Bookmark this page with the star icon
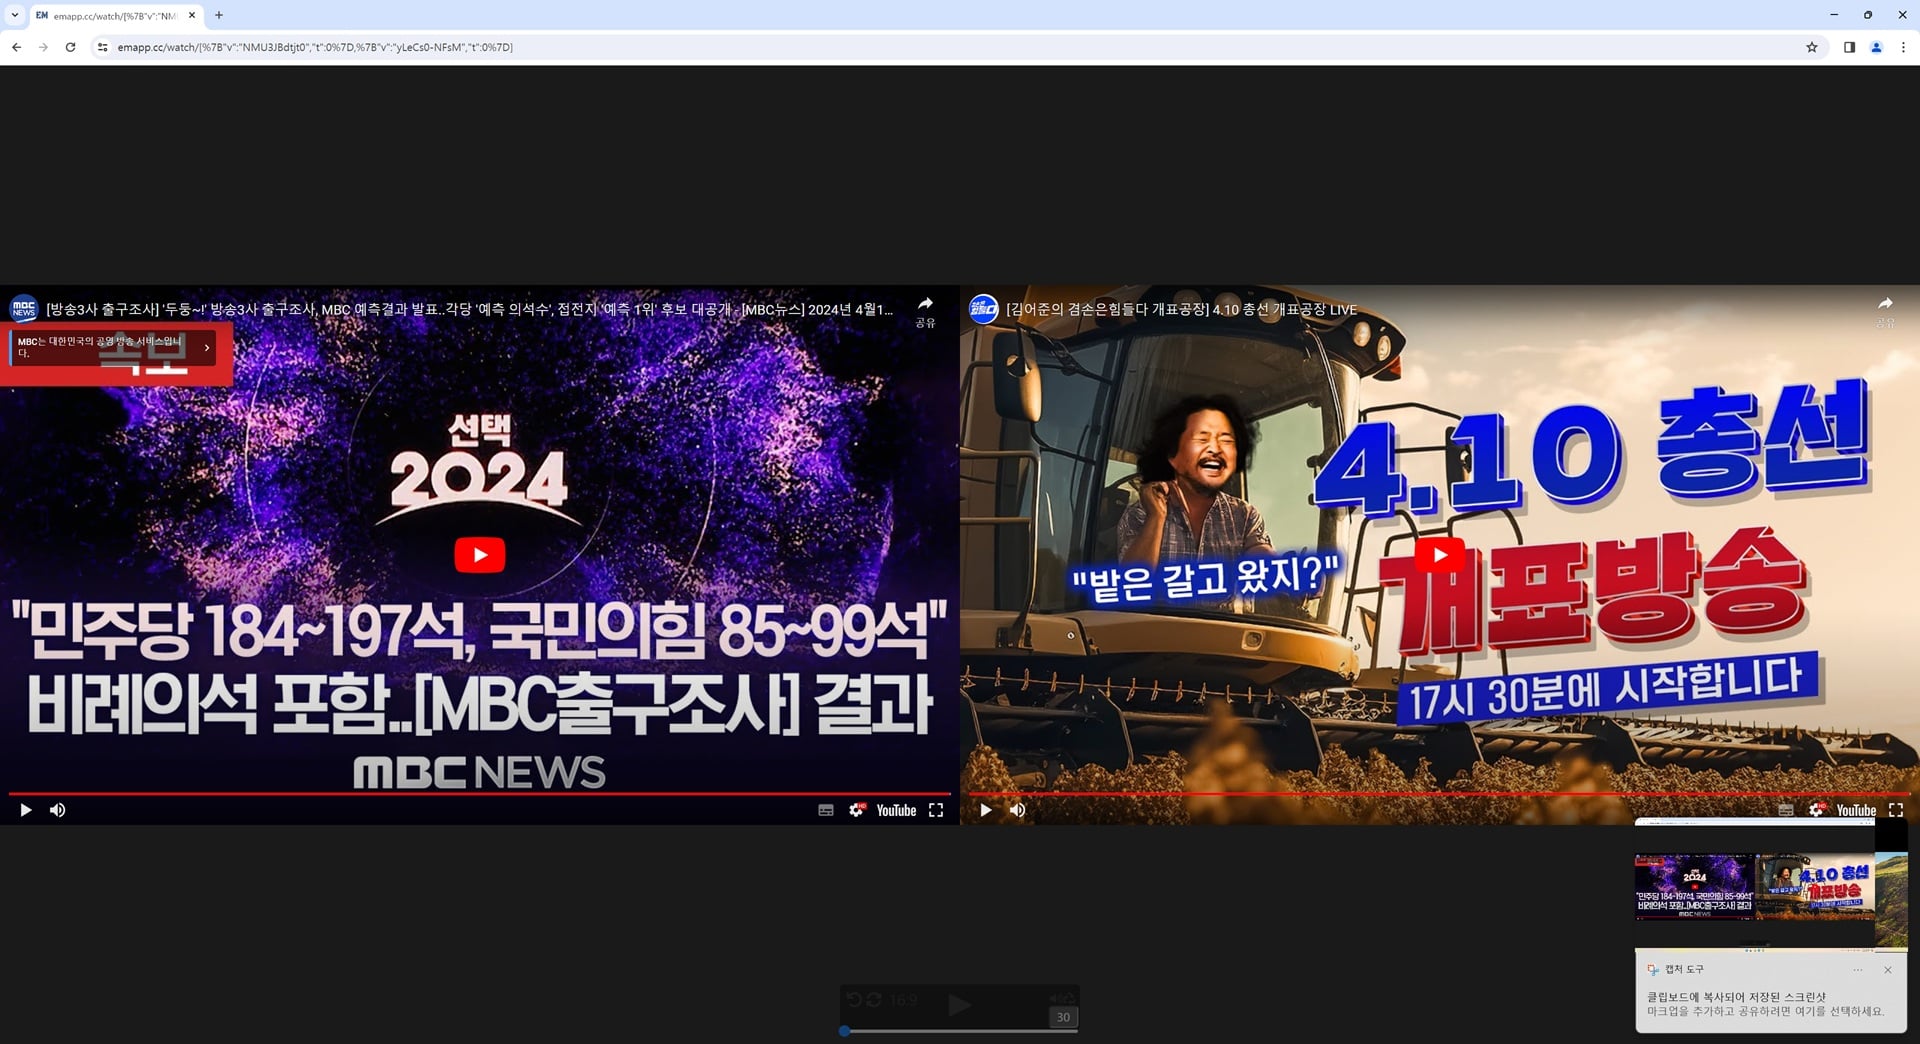 click(x=1811, y=47)
